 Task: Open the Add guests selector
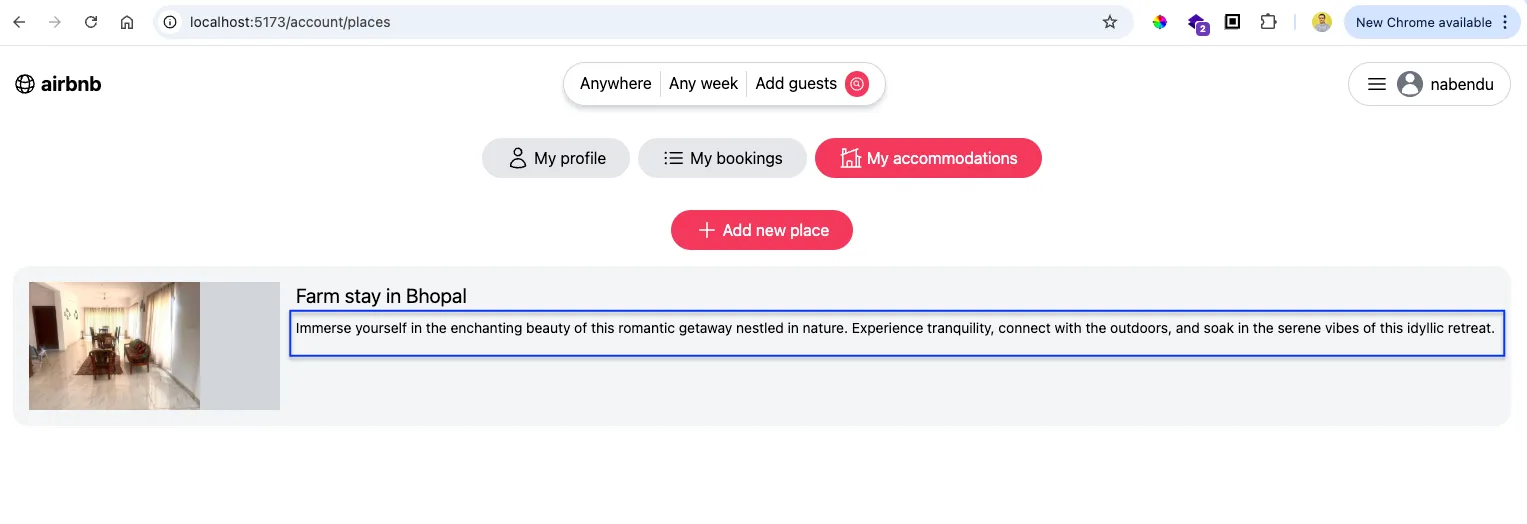(796, 84)
